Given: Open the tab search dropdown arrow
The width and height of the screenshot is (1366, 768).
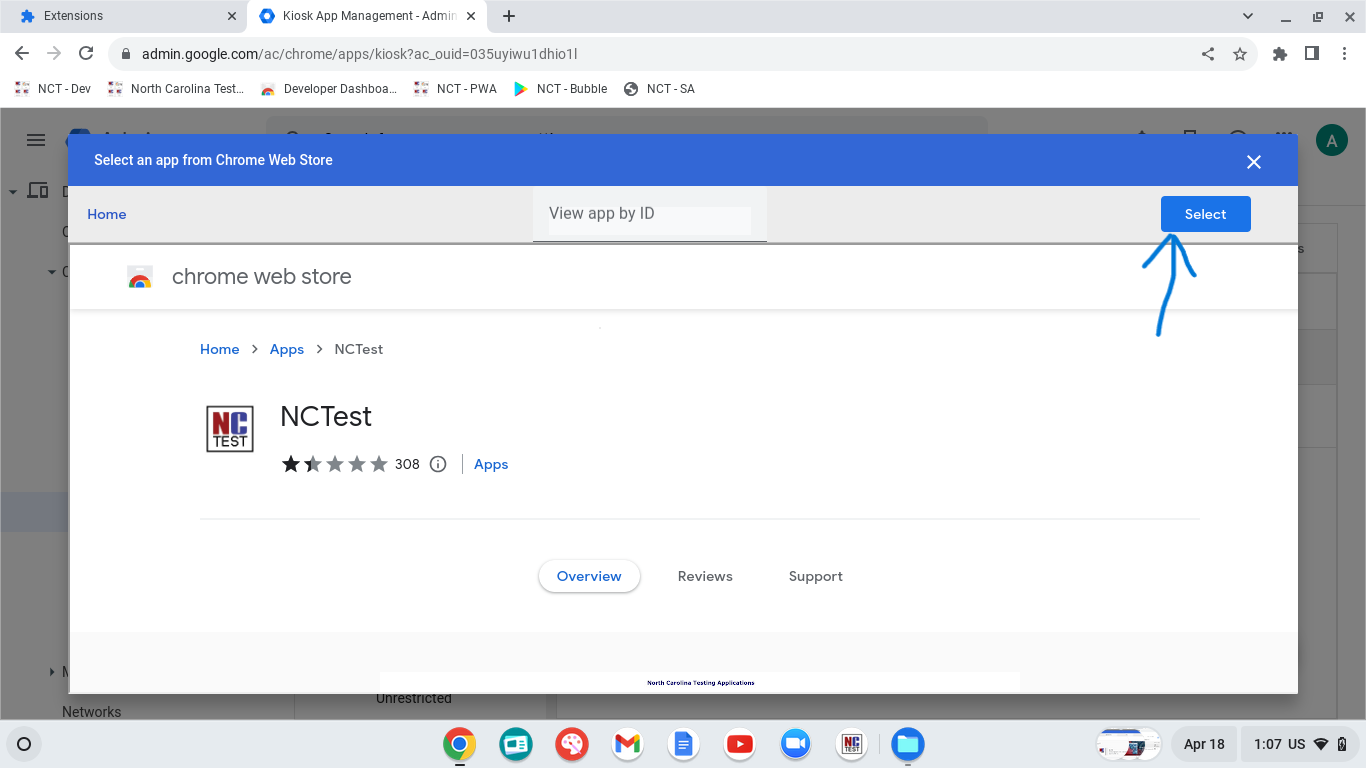Looking at the screenshot, I should (x=1248, y=16).
